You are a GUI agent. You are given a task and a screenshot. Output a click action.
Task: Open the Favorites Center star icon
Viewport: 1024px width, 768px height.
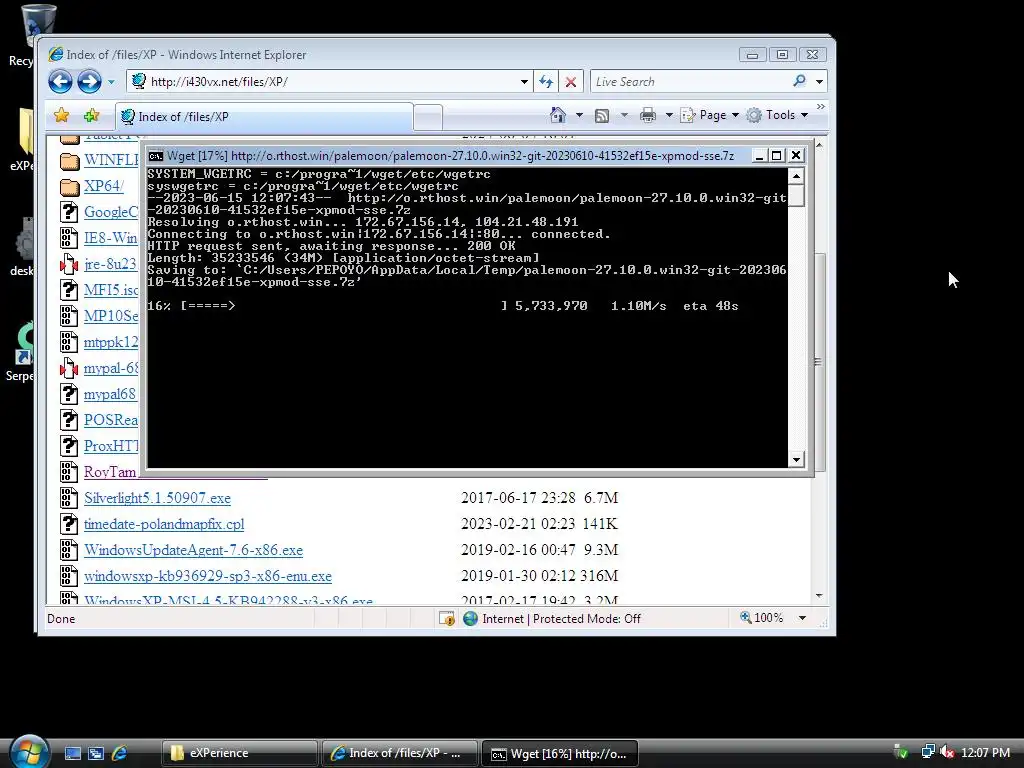(61, 116)
